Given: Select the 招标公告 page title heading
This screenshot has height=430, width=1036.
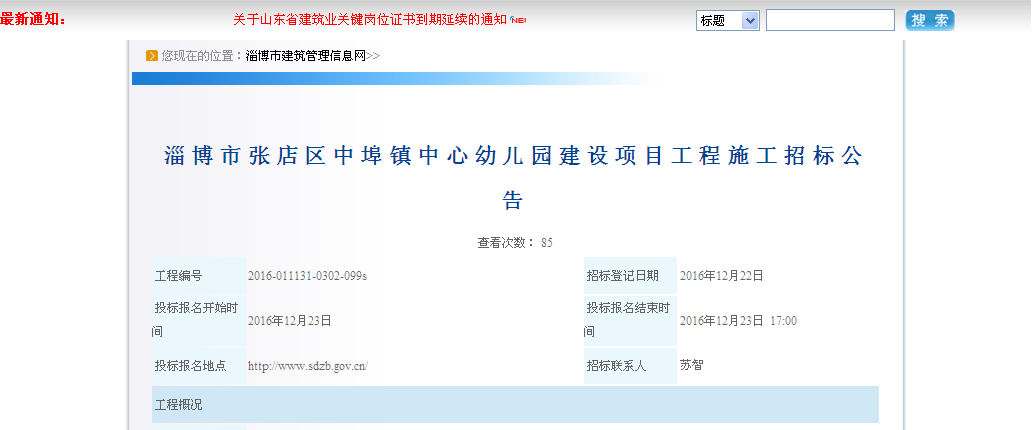Looking at the screenshot, I should tap(513, 177).
